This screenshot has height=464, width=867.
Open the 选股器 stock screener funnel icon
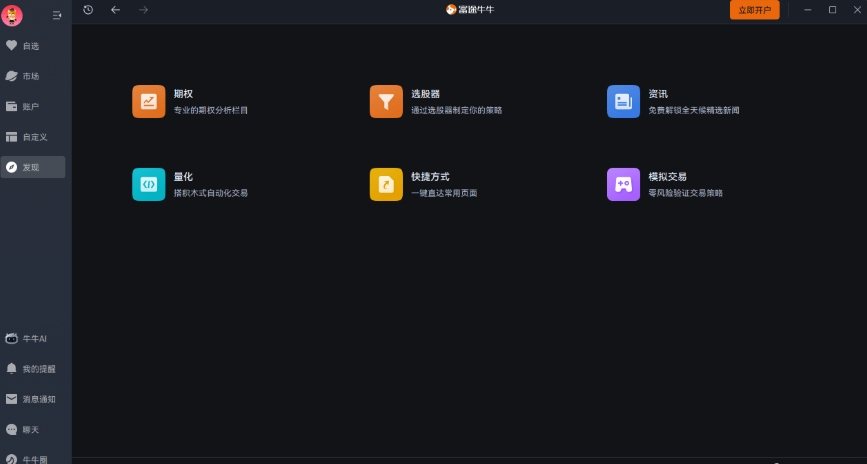coord(386,101)
